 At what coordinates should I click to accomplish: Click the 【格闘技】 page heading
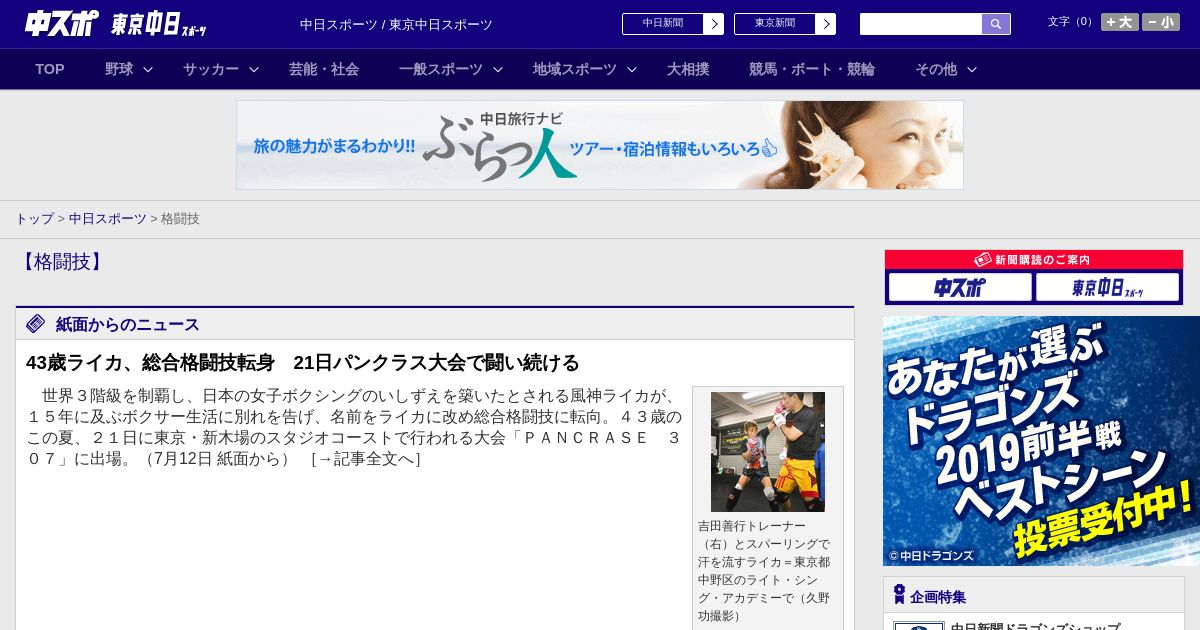pos(62,262)
